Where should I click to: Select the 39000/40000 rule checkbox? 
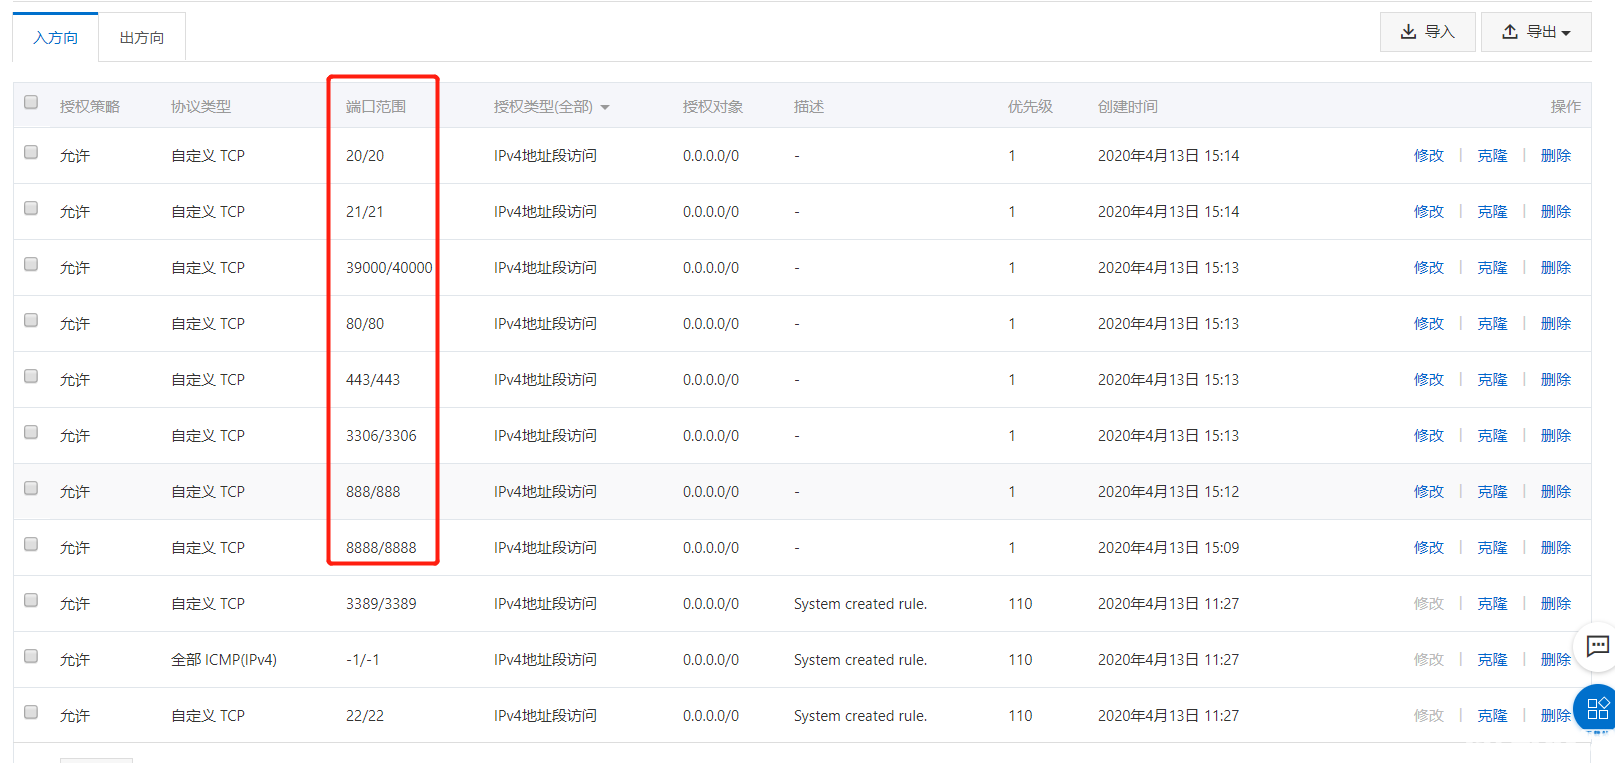pos(31,264)
